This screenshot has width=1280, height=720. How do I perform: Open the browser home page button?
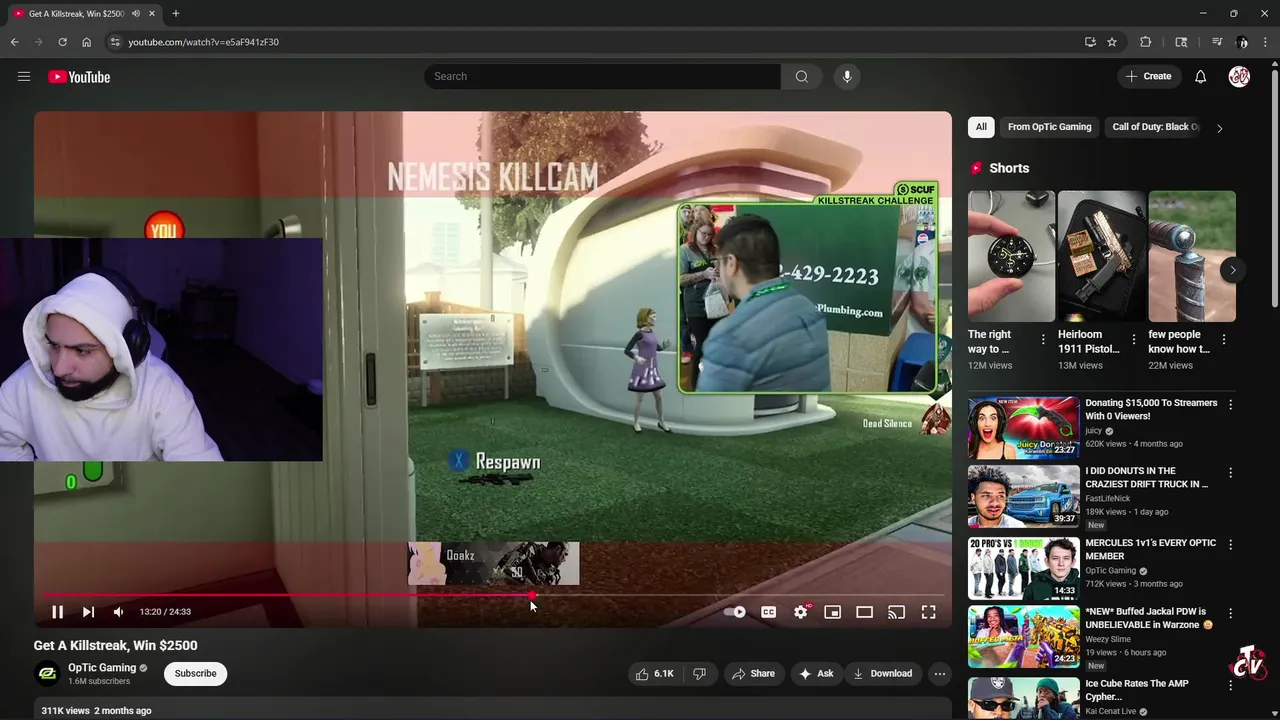[86, 42]
